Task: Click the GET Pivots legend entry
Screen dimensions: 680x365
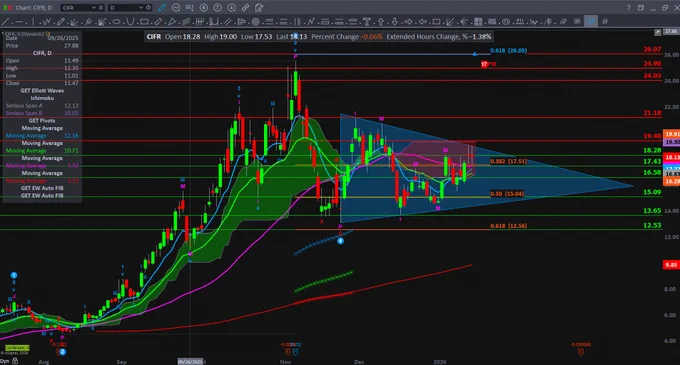Action: 42,121
